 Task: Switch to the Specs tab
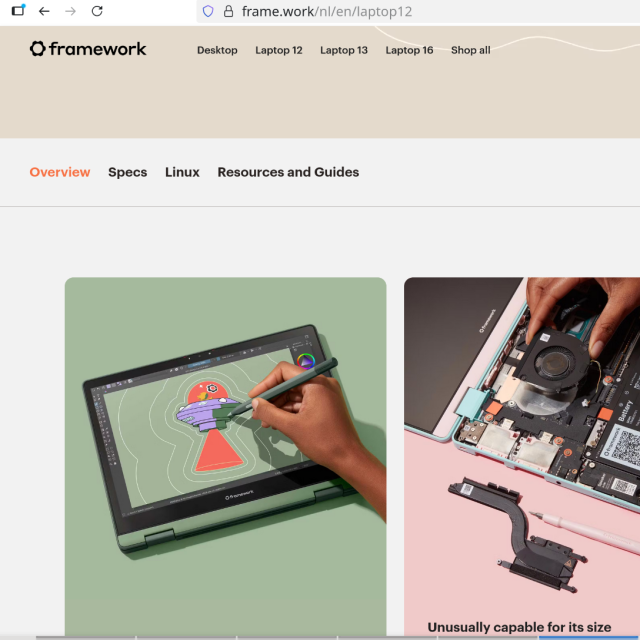(x=127, y=172)
